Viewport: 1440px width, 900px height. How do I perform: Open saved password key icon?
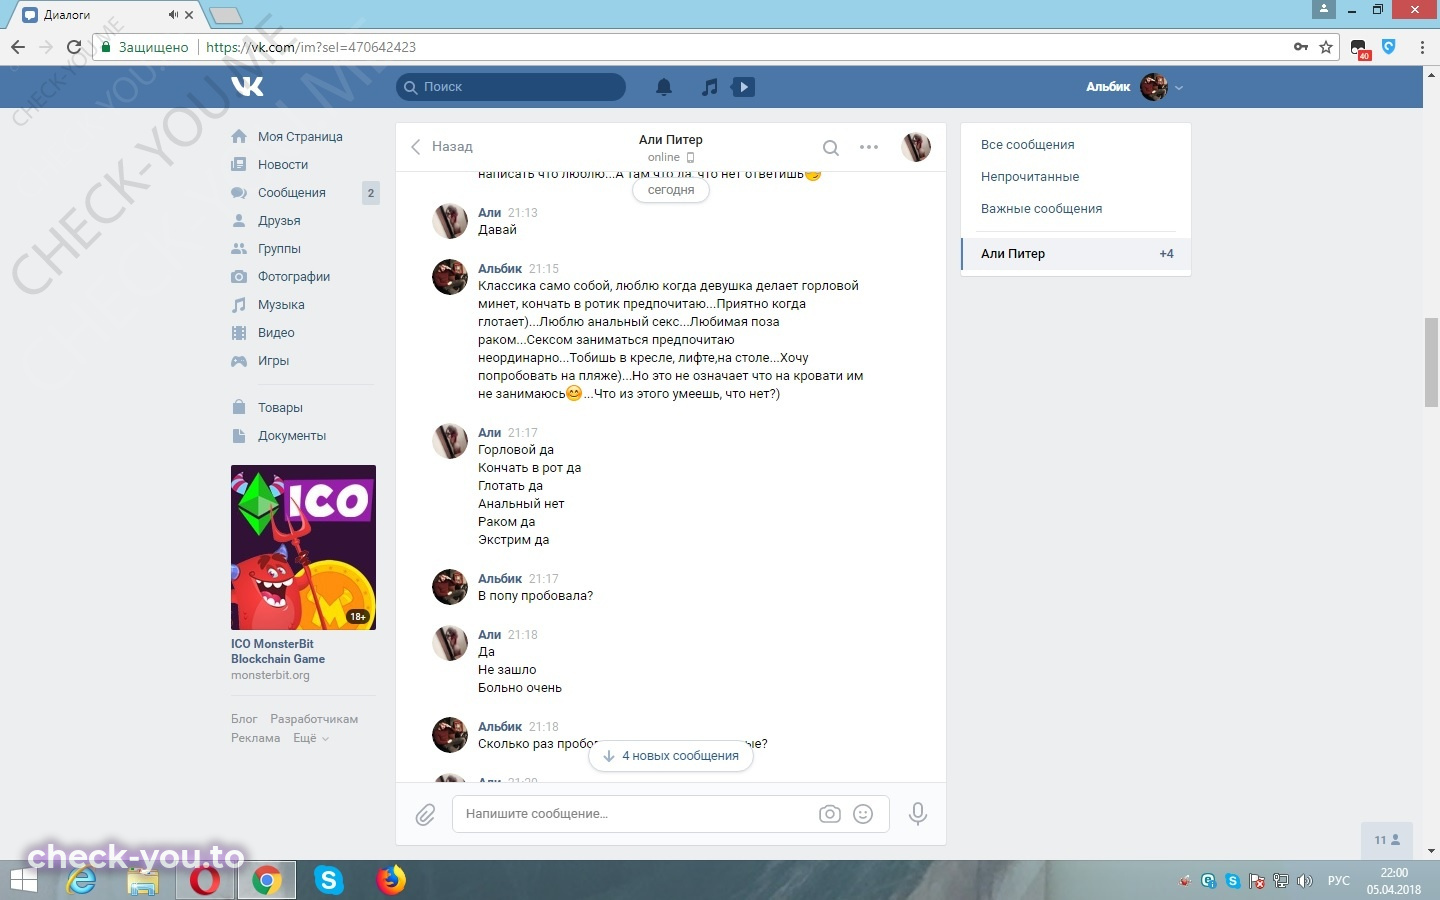1300,47
